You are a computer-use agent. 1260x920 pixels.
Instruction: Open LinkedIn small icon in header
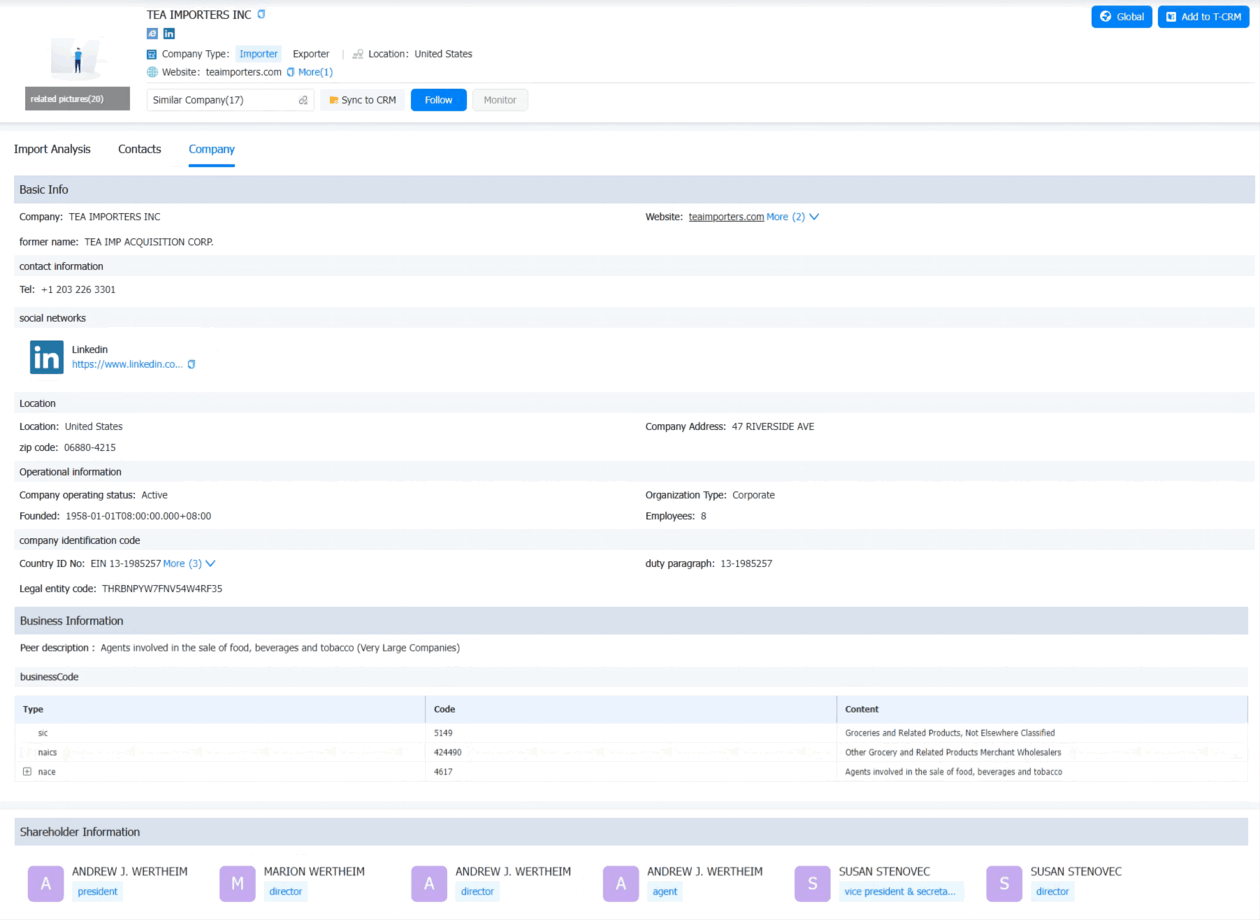pos(169,34)
